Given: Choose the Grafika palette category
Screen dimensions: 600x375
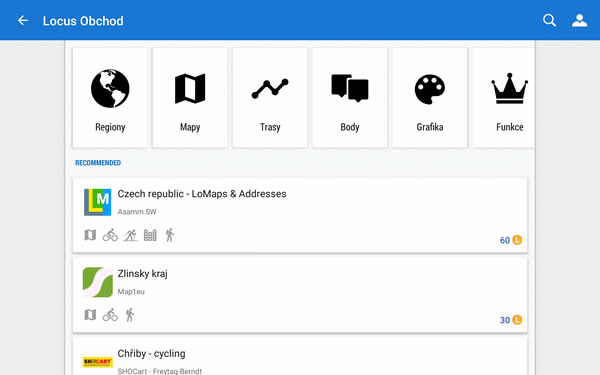Looking at the screenshot, I should coord(430,98).
